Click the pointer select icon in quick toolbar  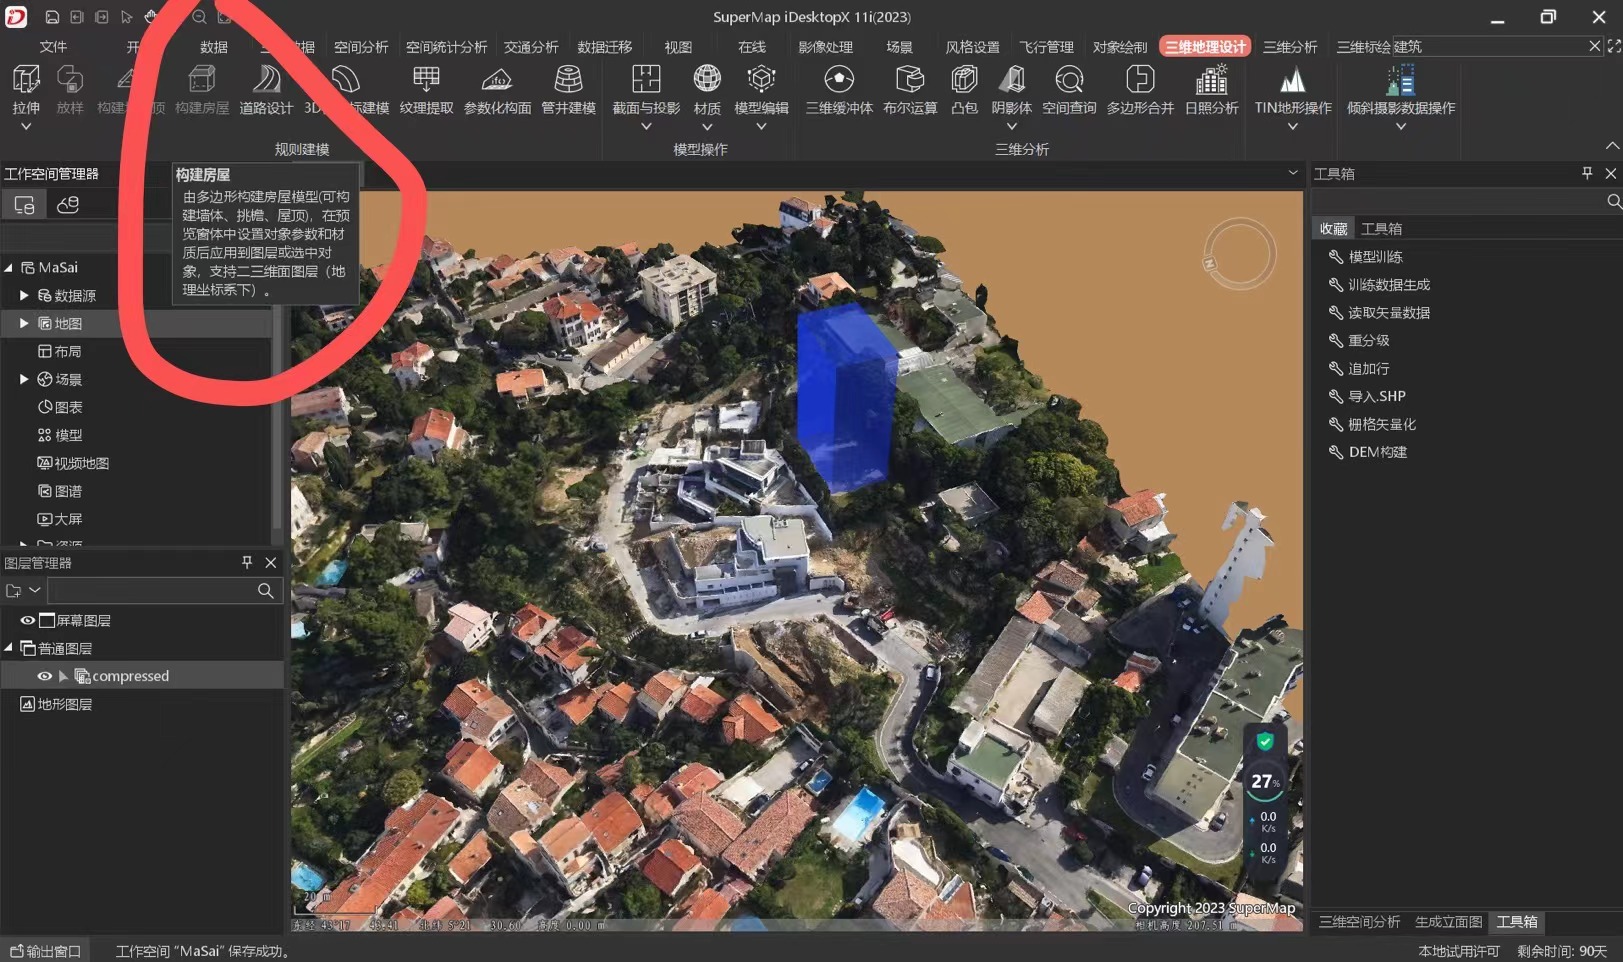126,17
